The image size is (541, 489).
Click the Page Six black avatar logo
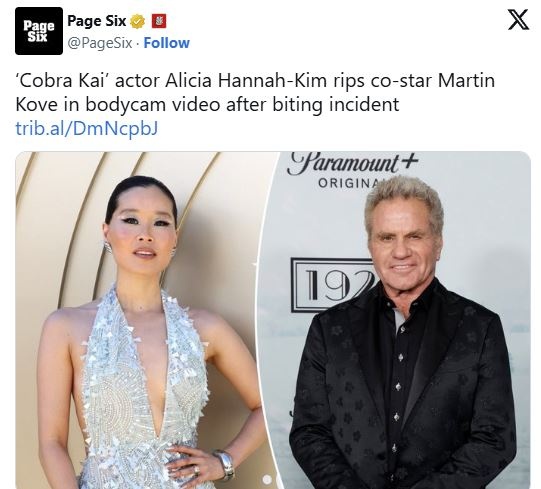click(39, 31)
